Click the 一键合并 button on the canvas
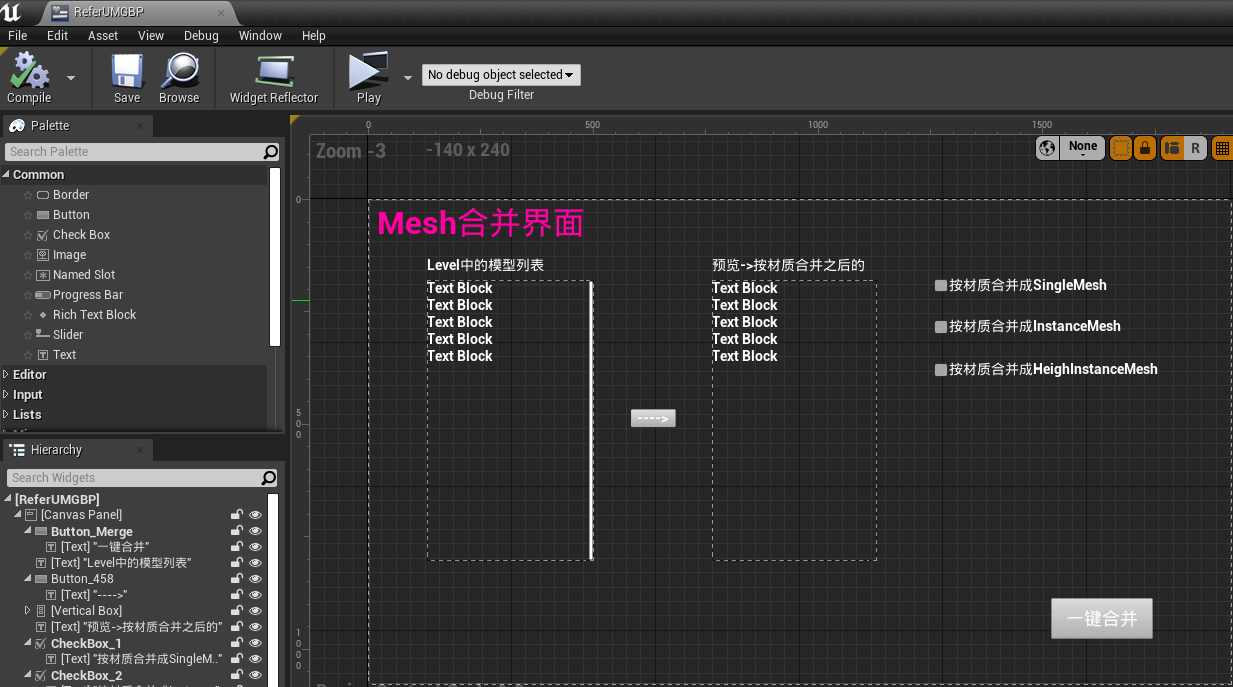Viewport: 1233px width, 687px height. 1101,618
